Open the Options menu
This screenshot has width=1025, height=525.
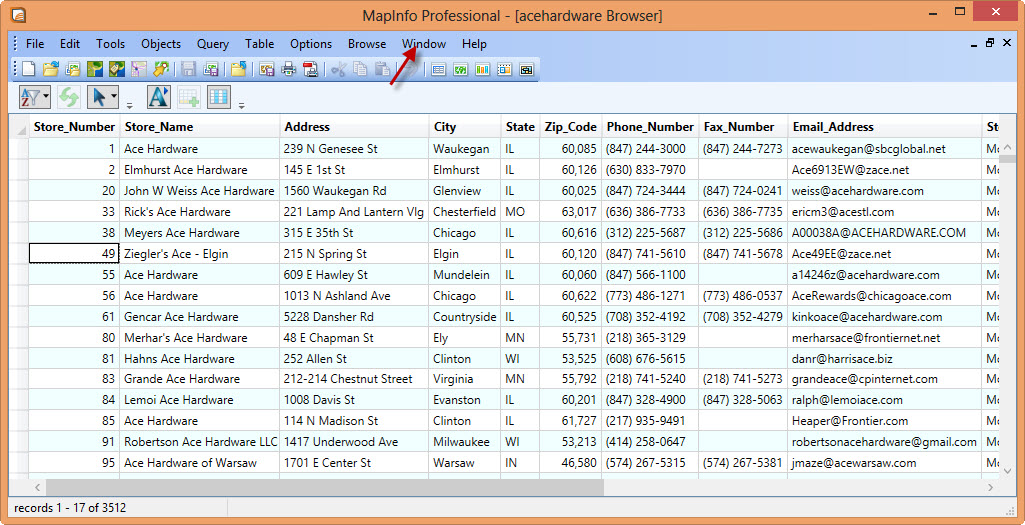point(311,44)
